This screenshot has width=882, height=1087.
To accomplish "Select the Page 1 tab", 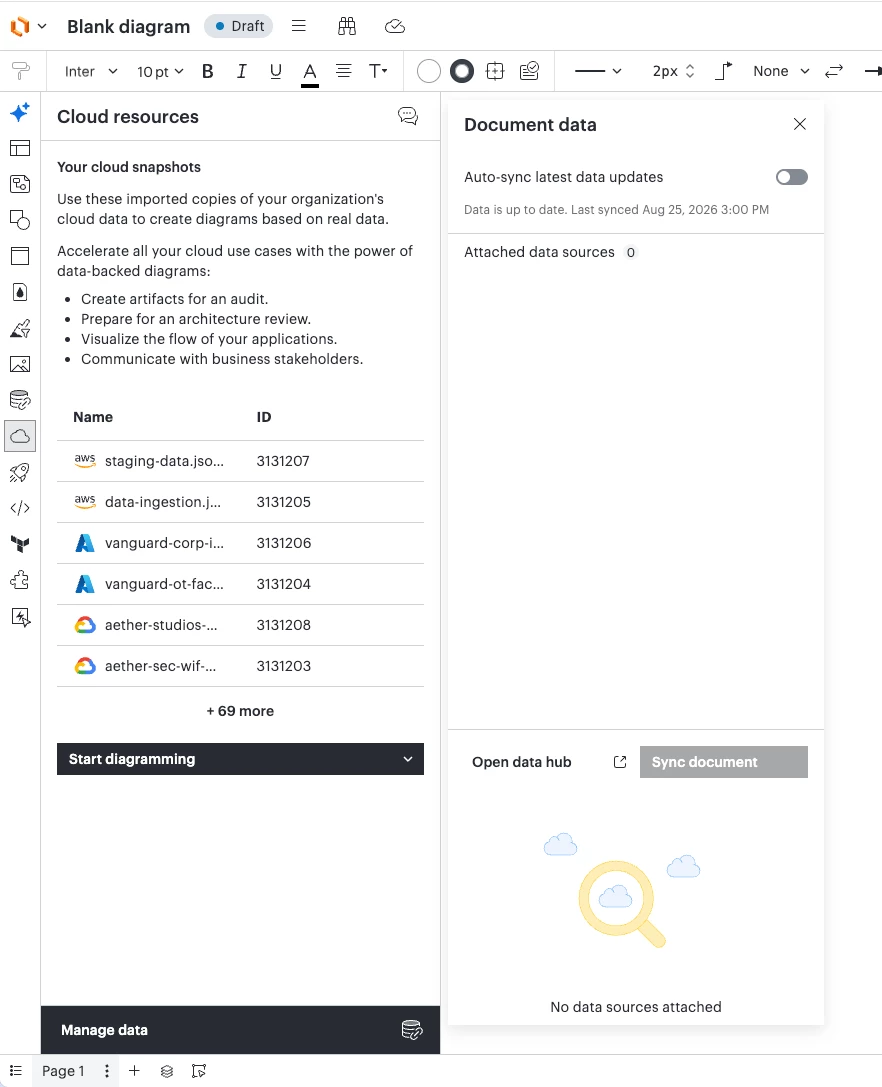I will 63,1071.
